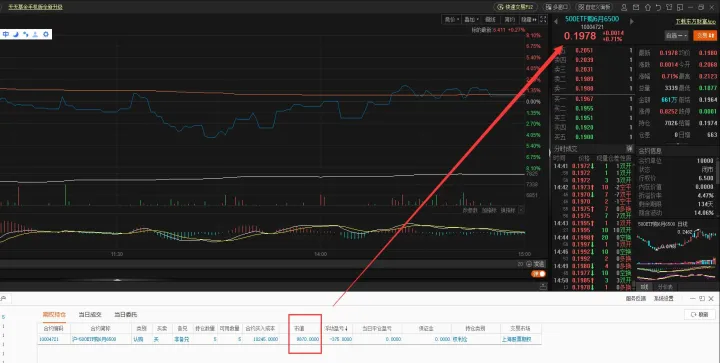The height and width of the screenshot is (363, 720).
Task: Open the 下载东方财富app link
Action: 696,22
